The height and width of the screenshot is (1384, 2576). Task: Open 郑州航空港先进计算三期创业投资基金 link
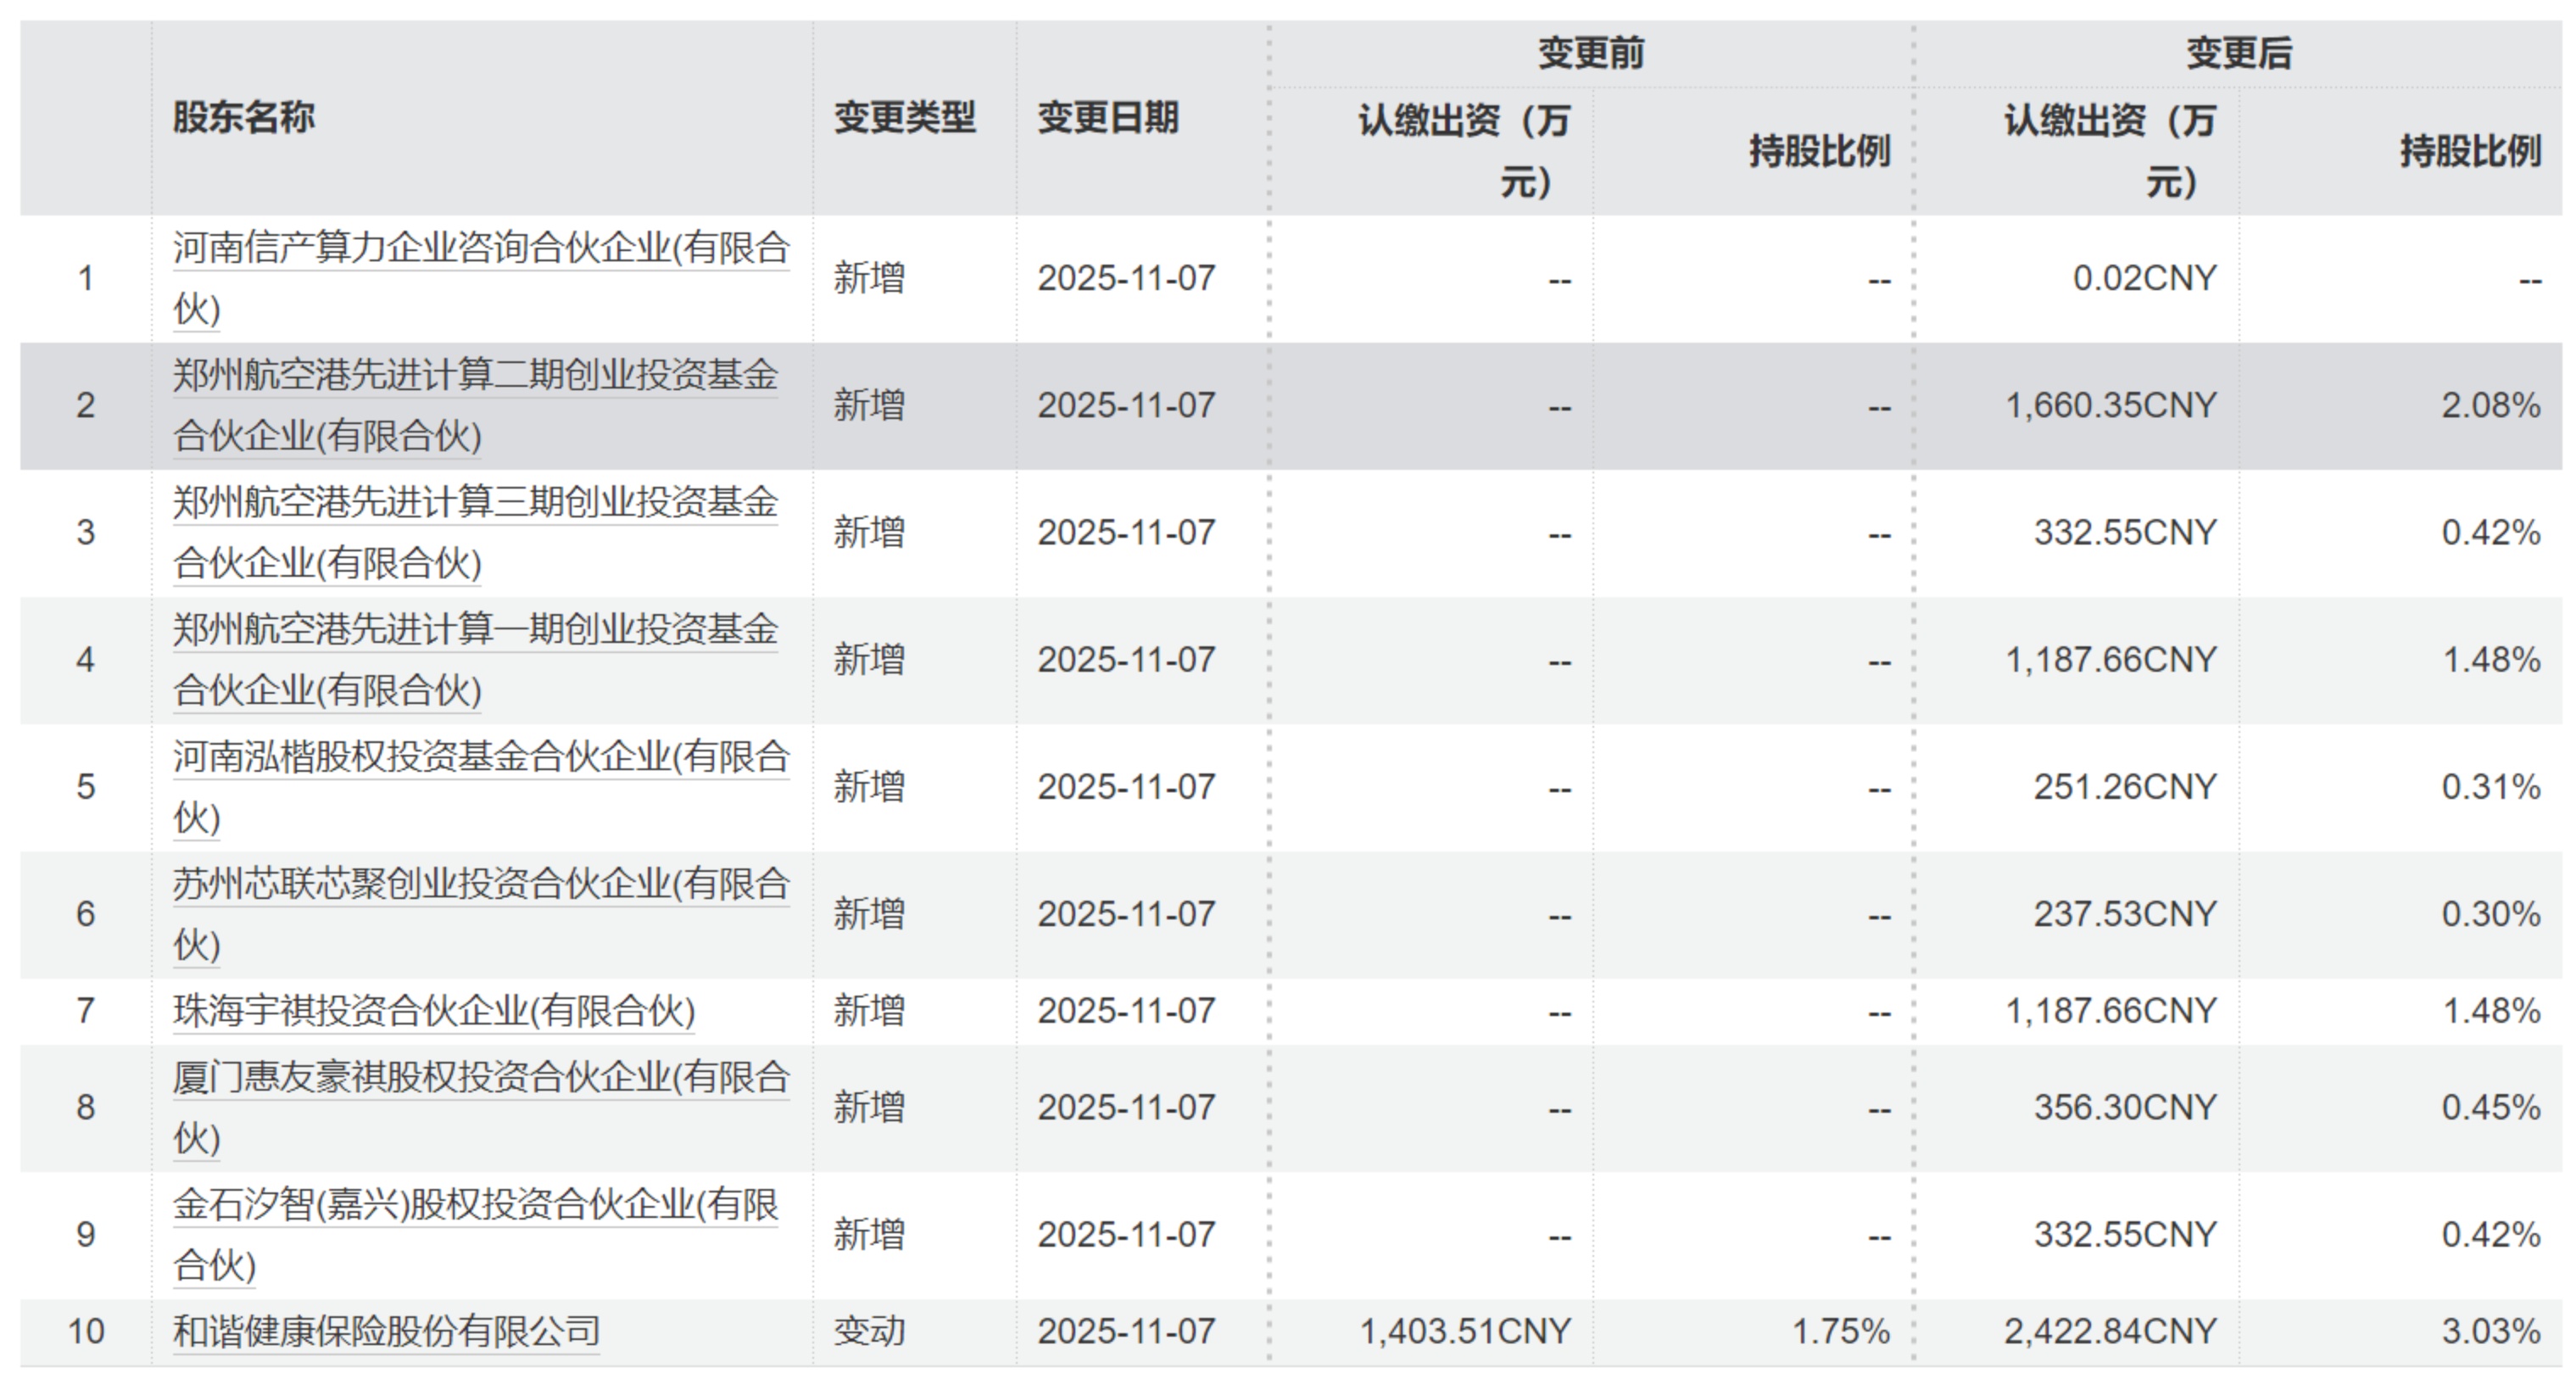coord(475,502)
